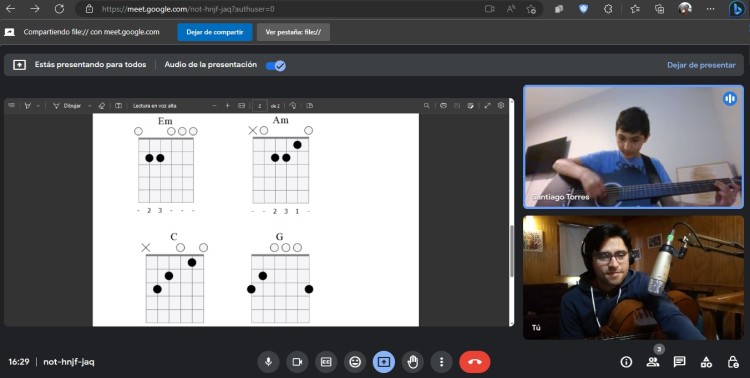Open the chat with everyone panel
The width and height of the screenshot is (750, 378).
[x=679, y=362]
